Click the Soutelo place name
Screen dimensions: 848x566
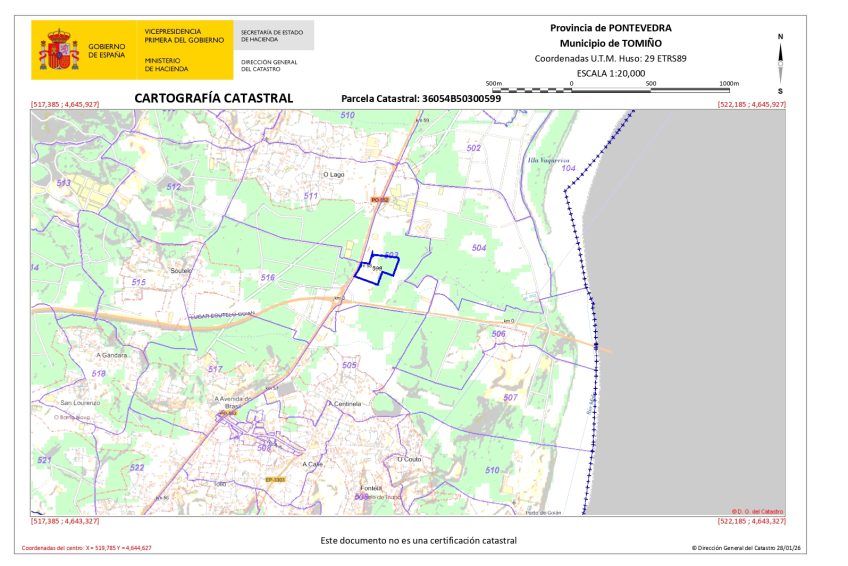point(181,270)
